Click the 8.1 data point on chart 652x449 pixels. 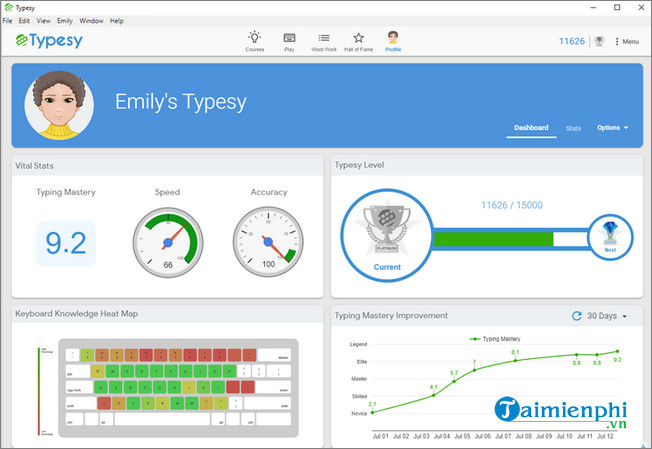[x=515, y=360]
